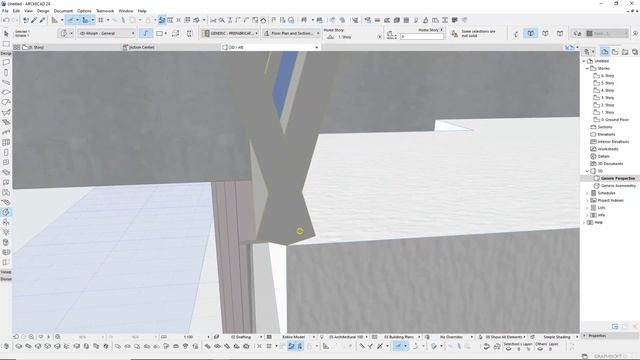Open the Document menu

point(63,11)
